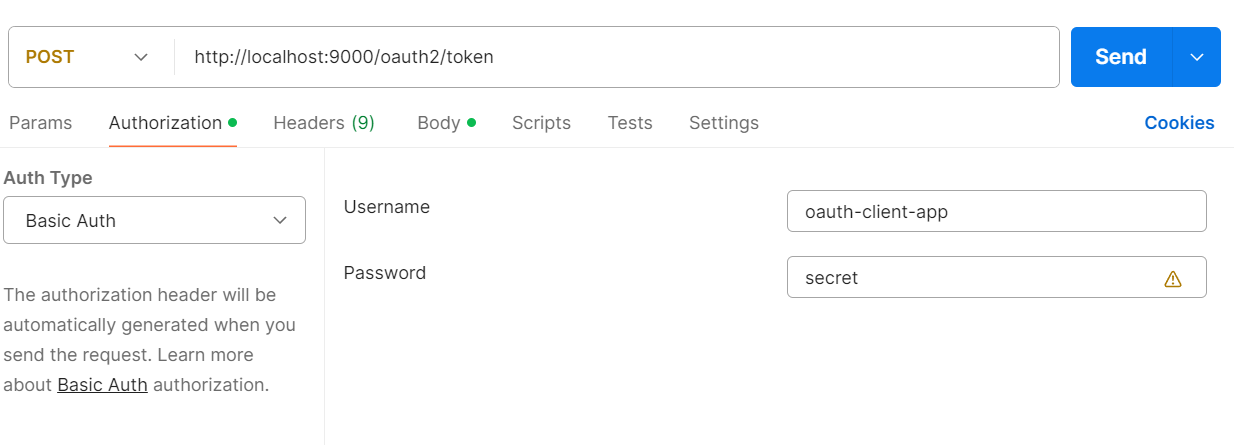Open the Headers (9) tab
The image size is (1234, 445).
(x=324, y=123)
